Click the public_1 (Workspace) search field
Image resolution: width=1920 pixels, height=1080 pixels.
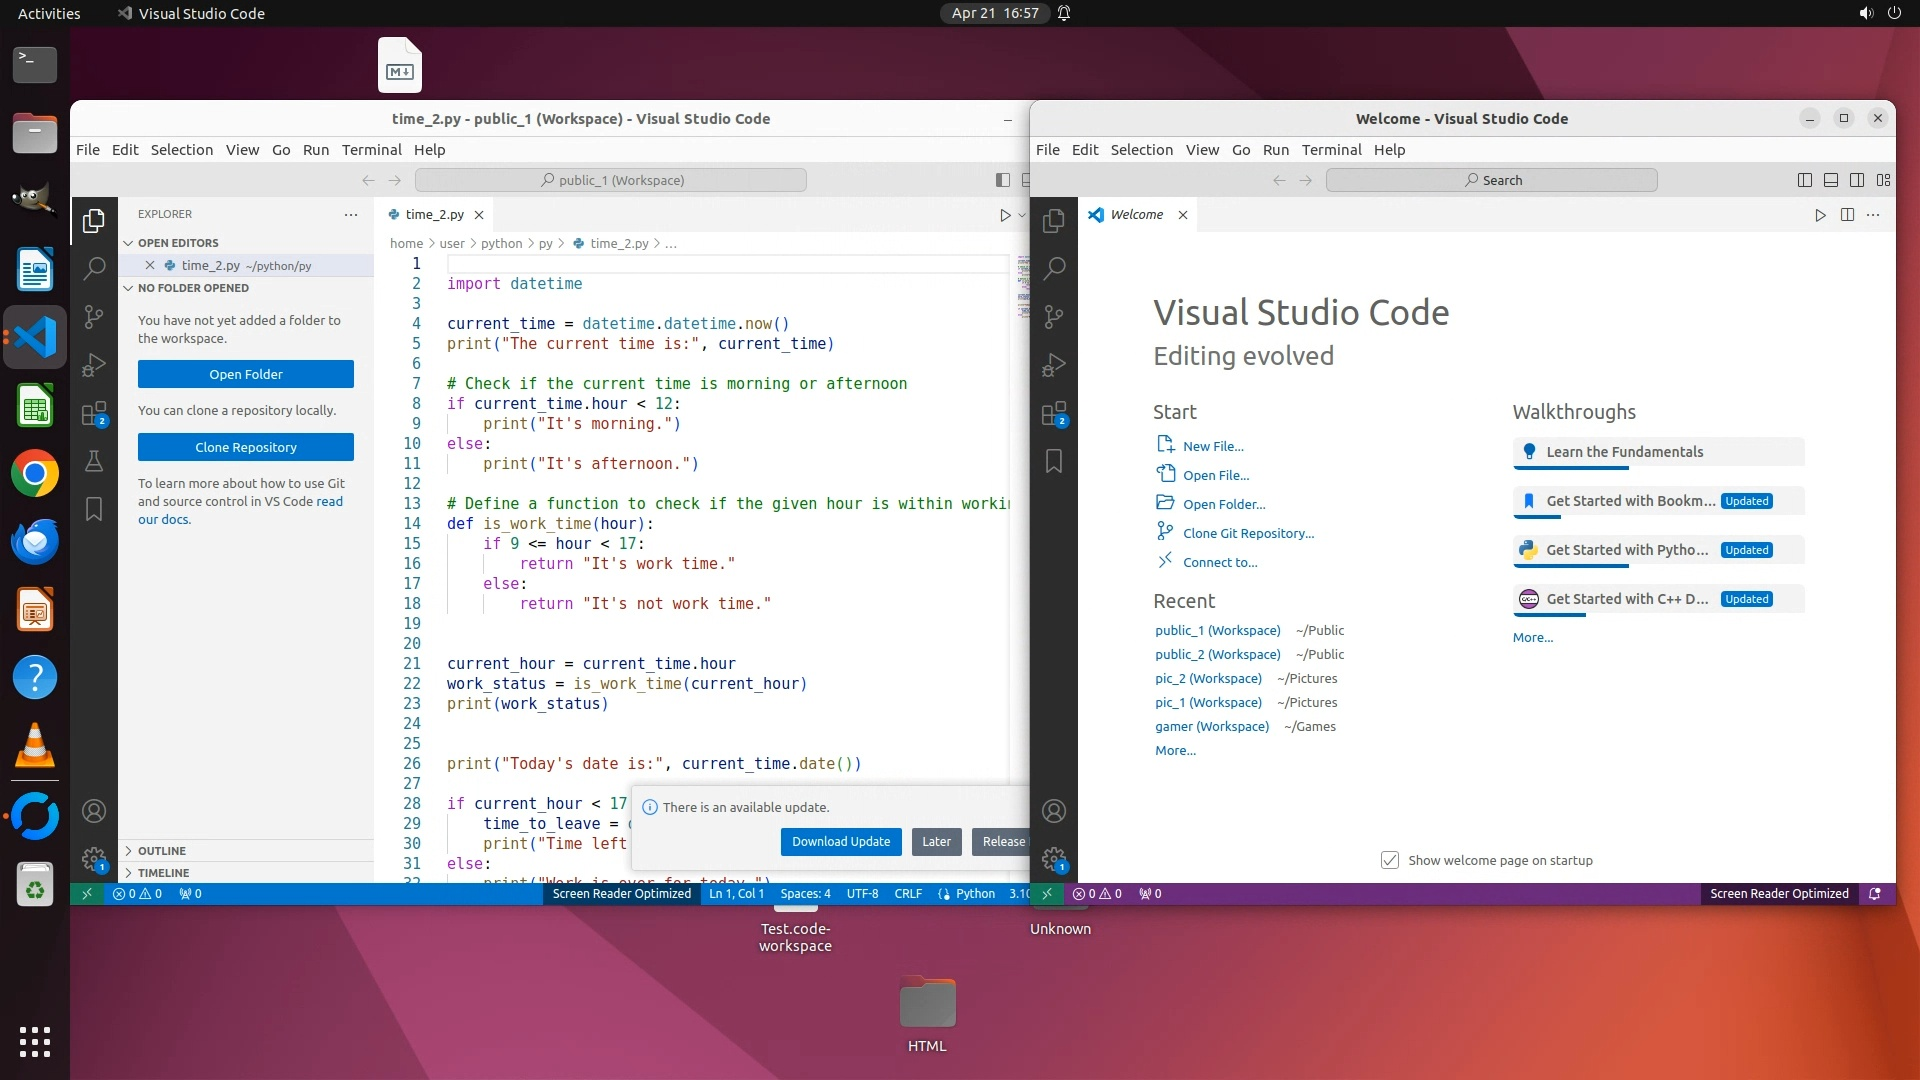tap(611, 180)
